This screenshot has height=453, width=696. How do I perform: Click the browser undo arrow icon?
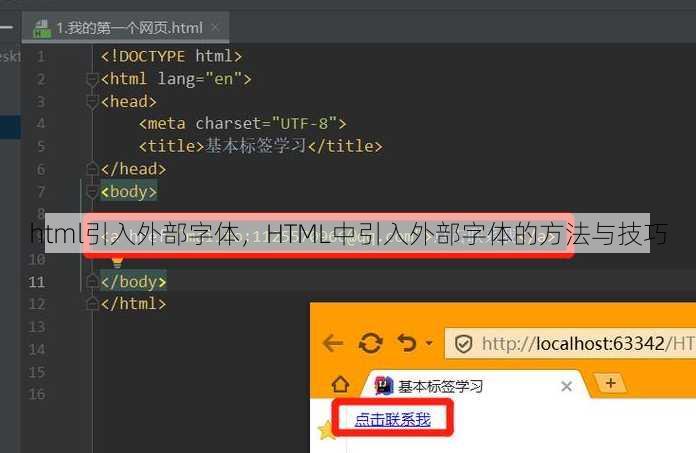click(407, 343)
